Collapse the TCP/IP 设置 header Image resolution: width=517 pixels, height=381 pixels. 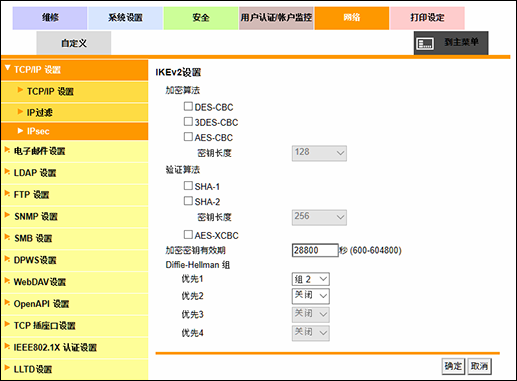click(x=75, y=70)
